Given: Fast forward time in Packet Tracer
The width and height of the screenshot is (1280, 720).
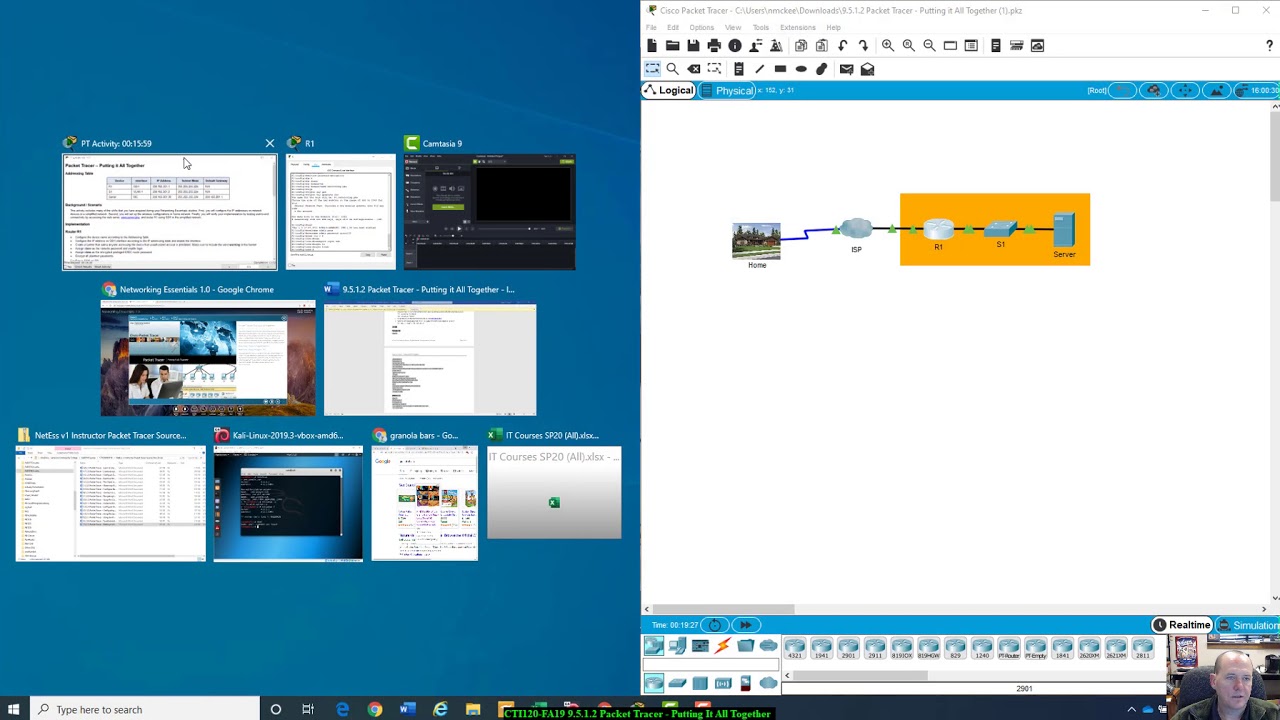Looking at the screenshot, I should coord(746,625).
